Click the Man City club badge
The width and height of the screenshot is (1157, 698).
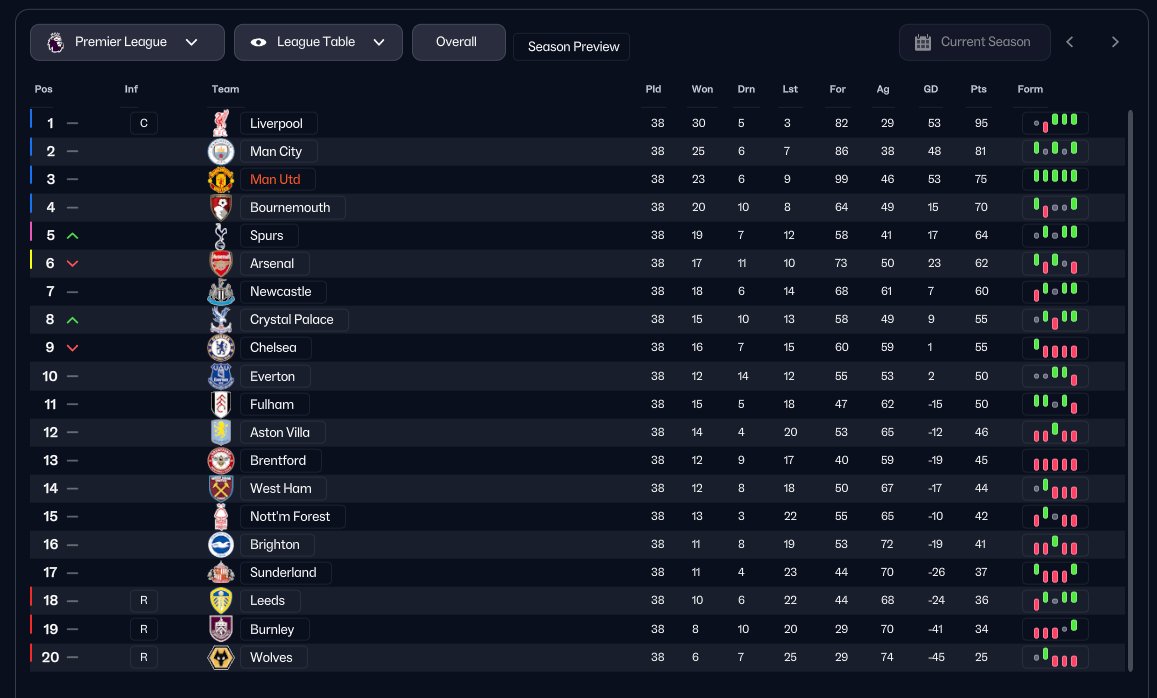pos(220,151)
